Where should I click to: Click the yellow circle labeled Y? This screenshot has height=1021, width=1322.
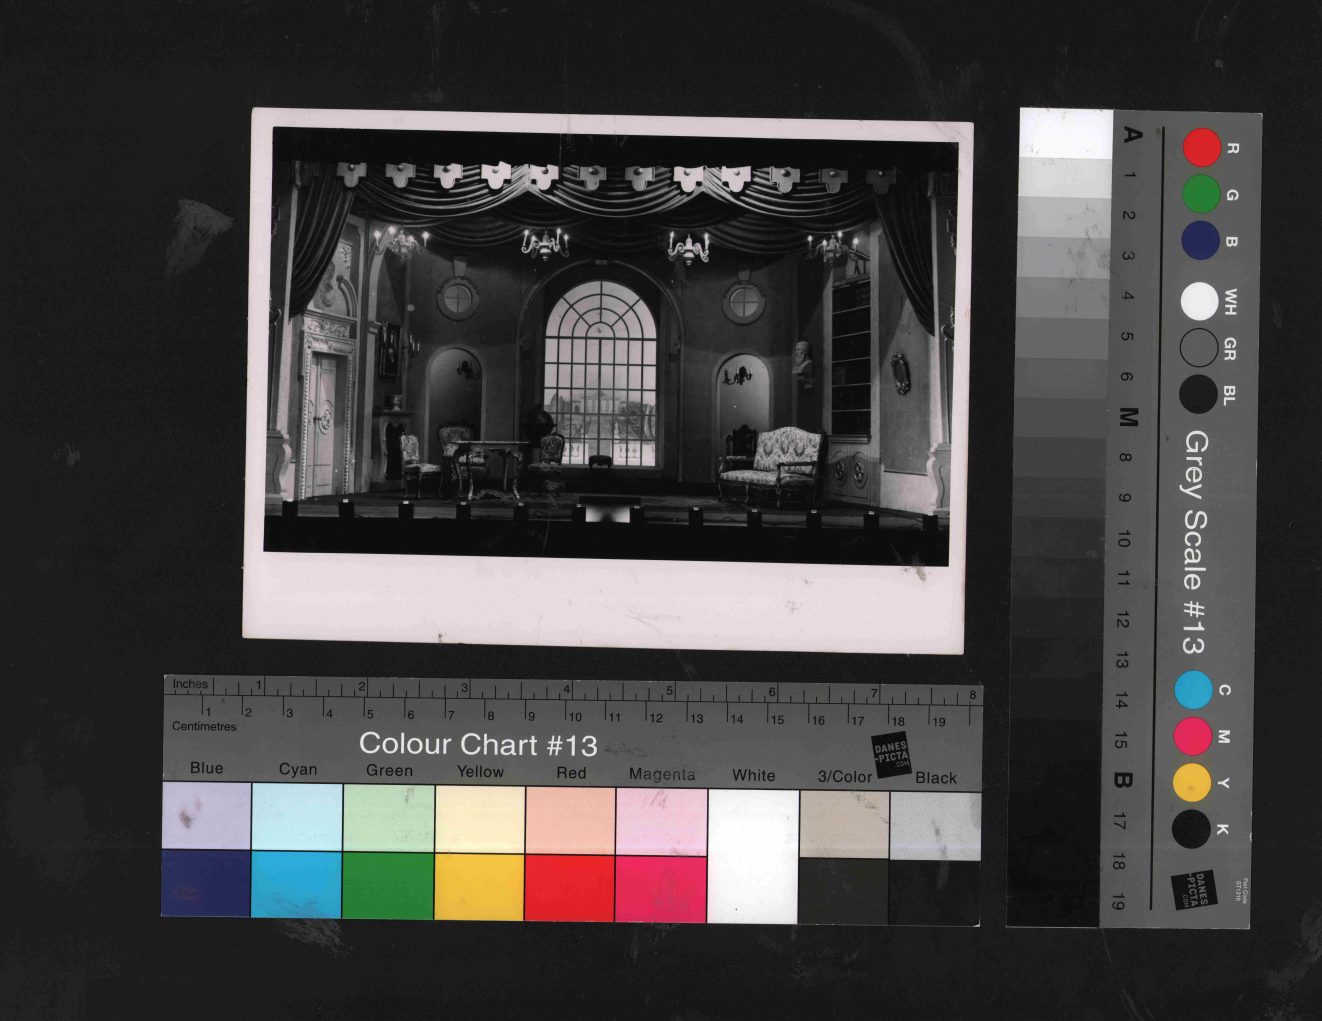tap(1191, 782)
